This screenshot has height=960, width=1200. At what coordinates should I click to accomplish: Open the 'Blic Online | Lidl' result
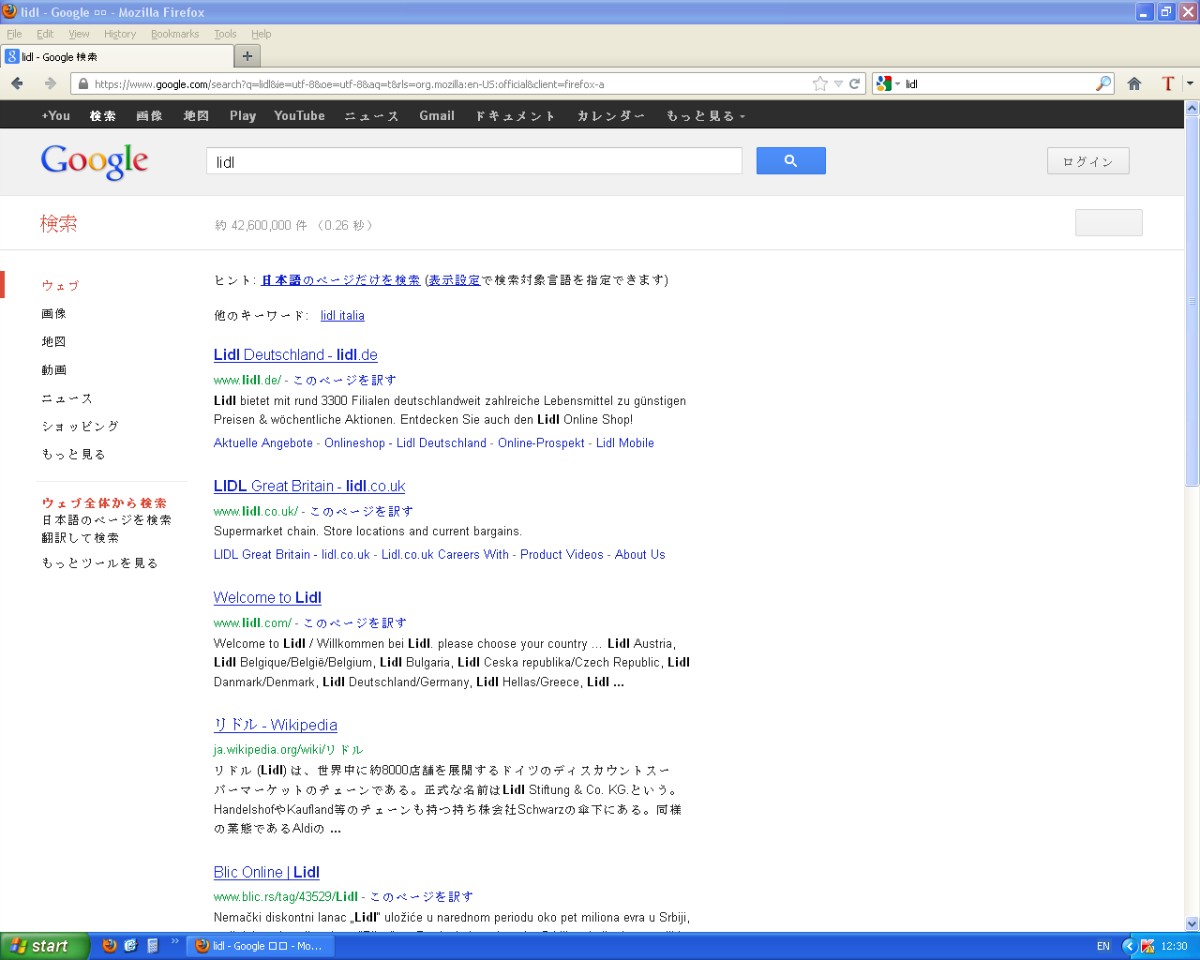[x=266, y=873]
